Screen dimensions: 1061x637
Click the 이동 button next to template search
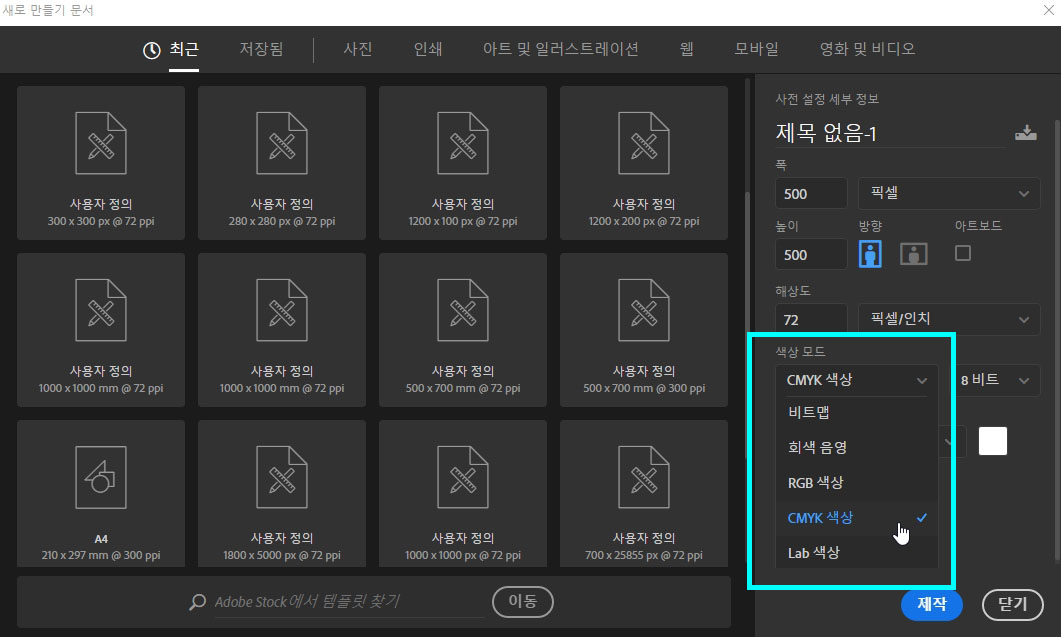[x=522, y=602]
